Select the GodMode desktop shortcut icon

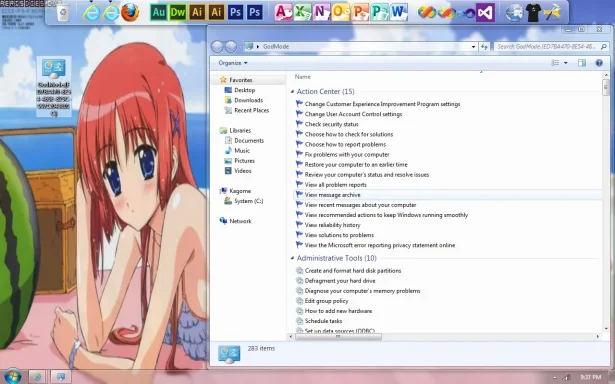point(54,87)
